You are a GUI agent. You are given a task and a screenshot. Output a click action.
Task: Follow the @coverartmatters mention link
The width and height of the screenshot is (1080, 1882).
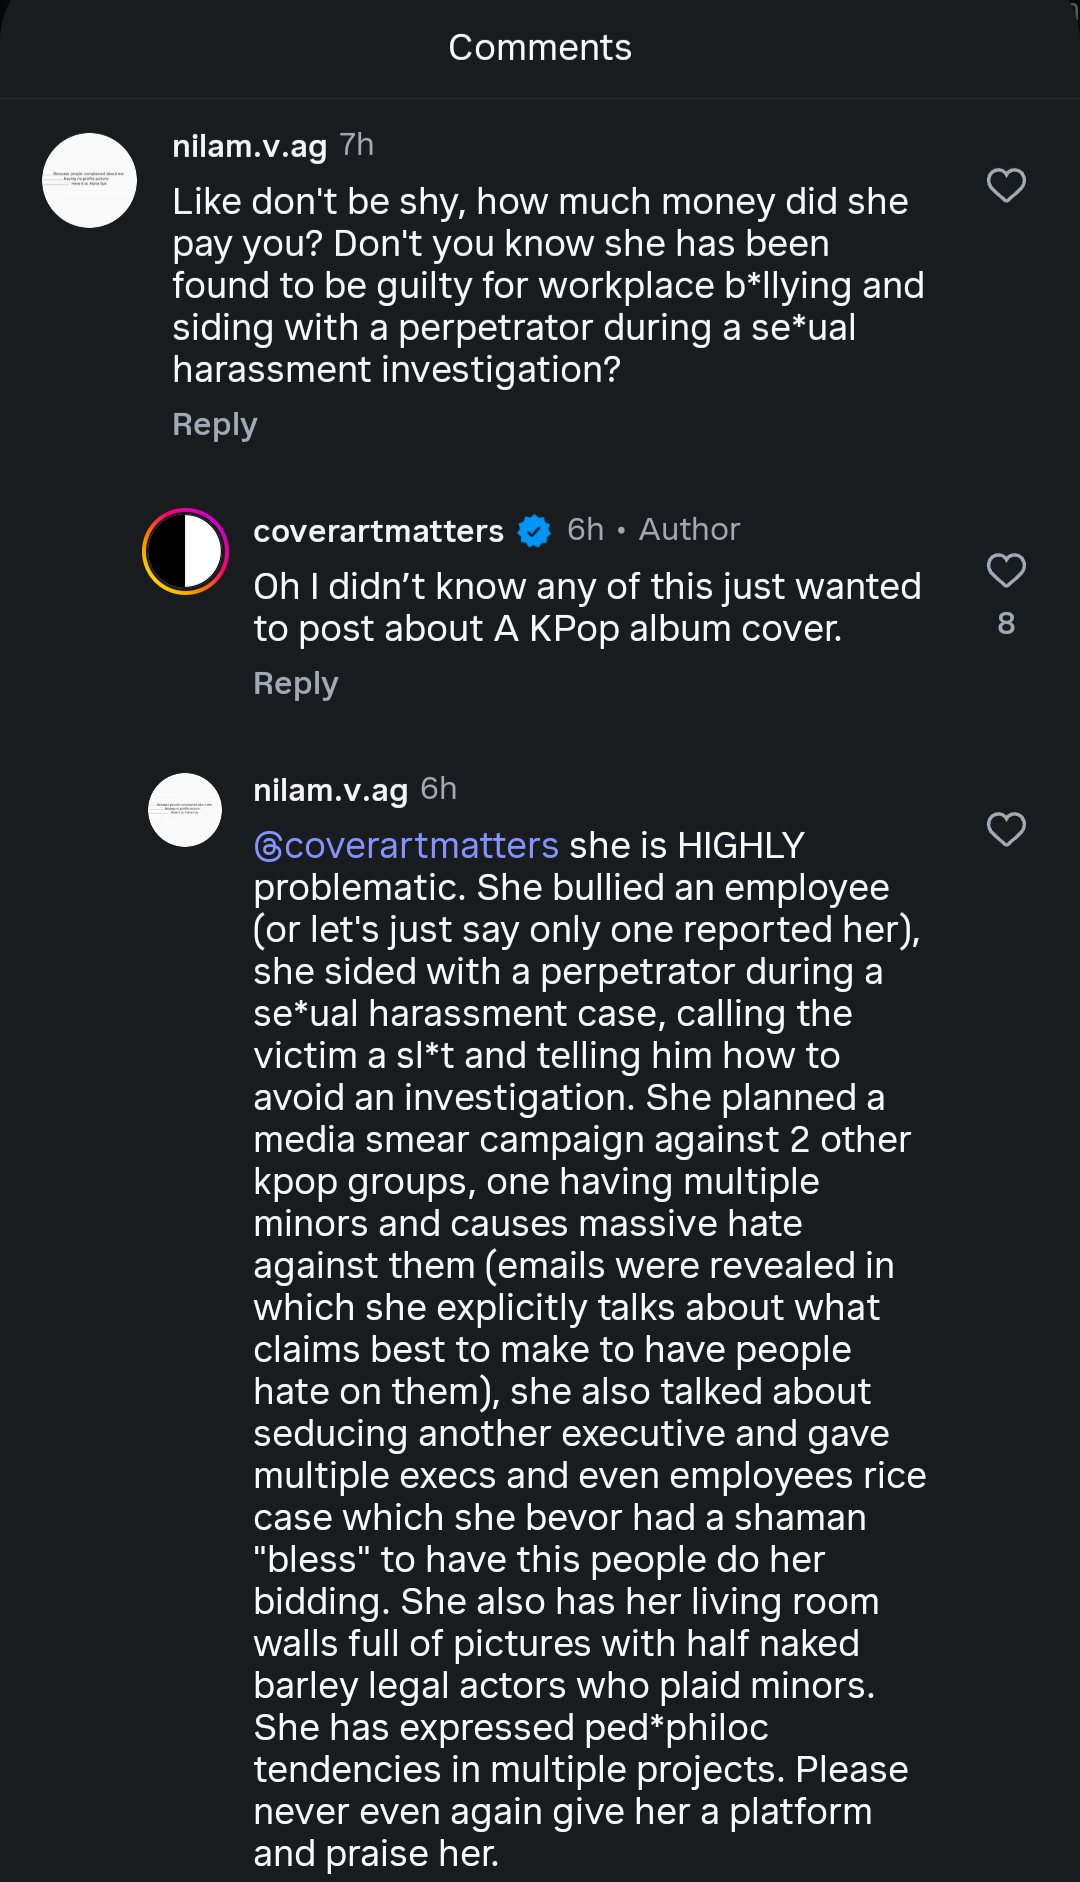[406, 846]
